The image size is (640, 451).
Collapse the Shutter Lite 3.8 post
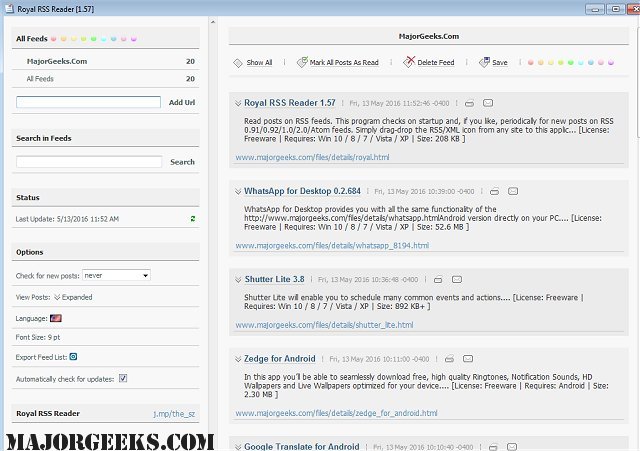tap(238, 280)
